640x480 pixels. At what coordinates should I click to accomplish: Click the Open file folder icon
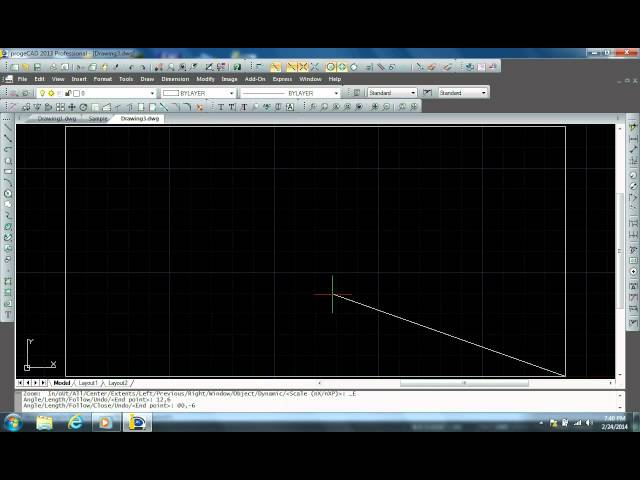click(26, 67)
